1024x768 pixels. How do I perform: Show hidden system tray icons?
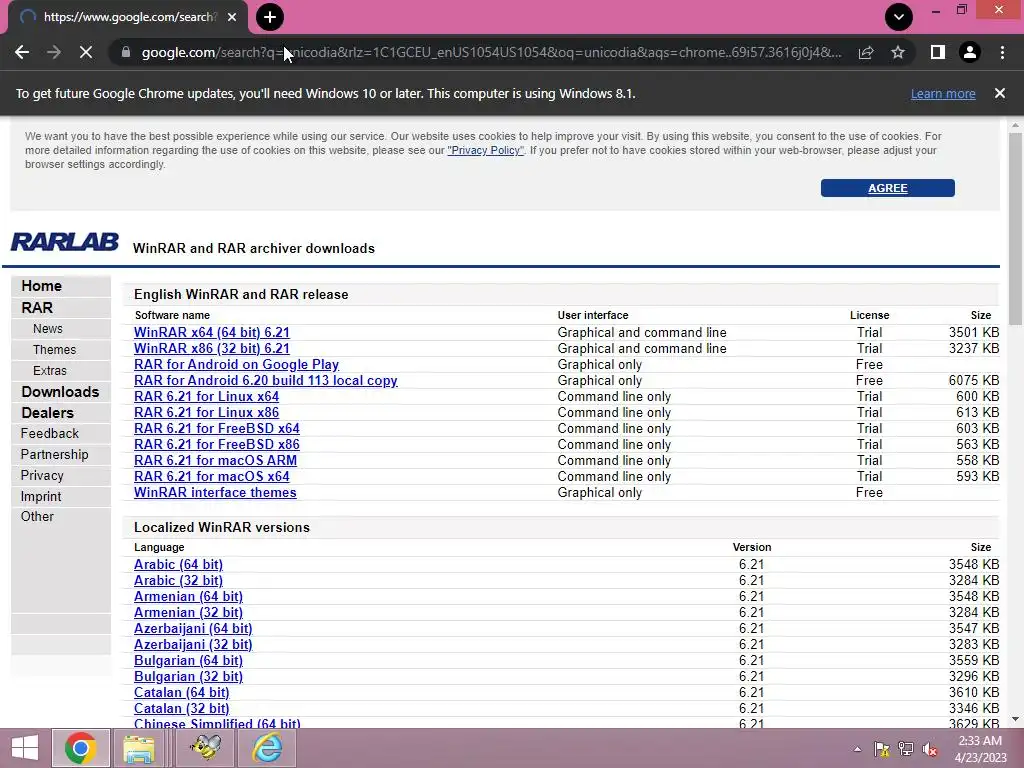coord(857,749)
